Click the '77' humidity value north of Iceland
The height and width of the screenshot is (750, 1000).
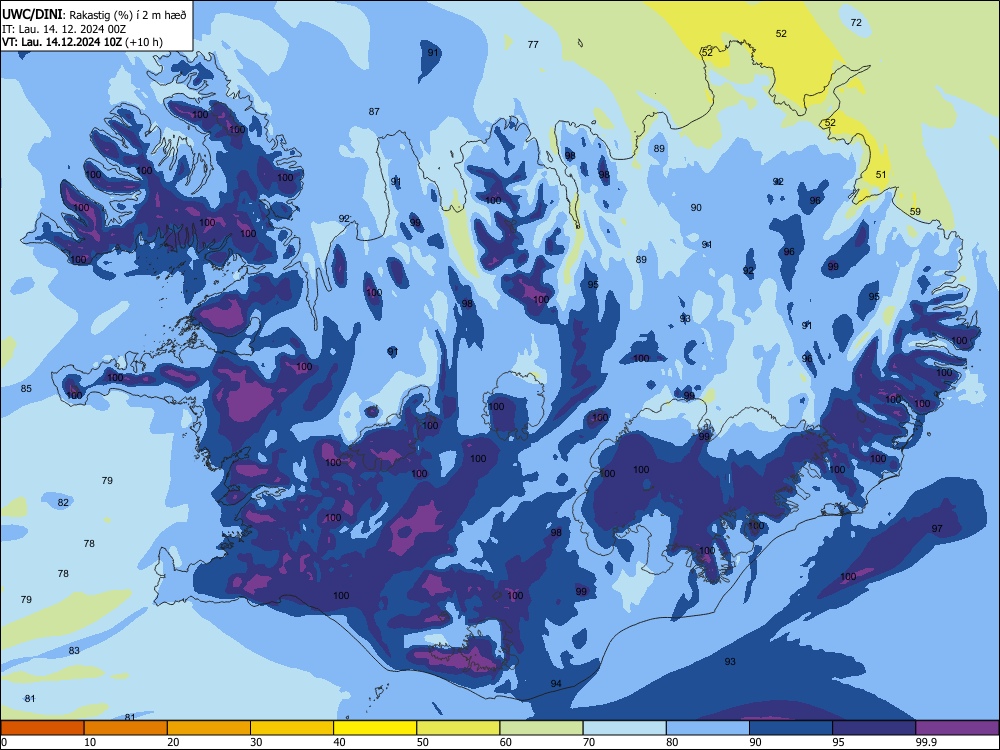533,45
